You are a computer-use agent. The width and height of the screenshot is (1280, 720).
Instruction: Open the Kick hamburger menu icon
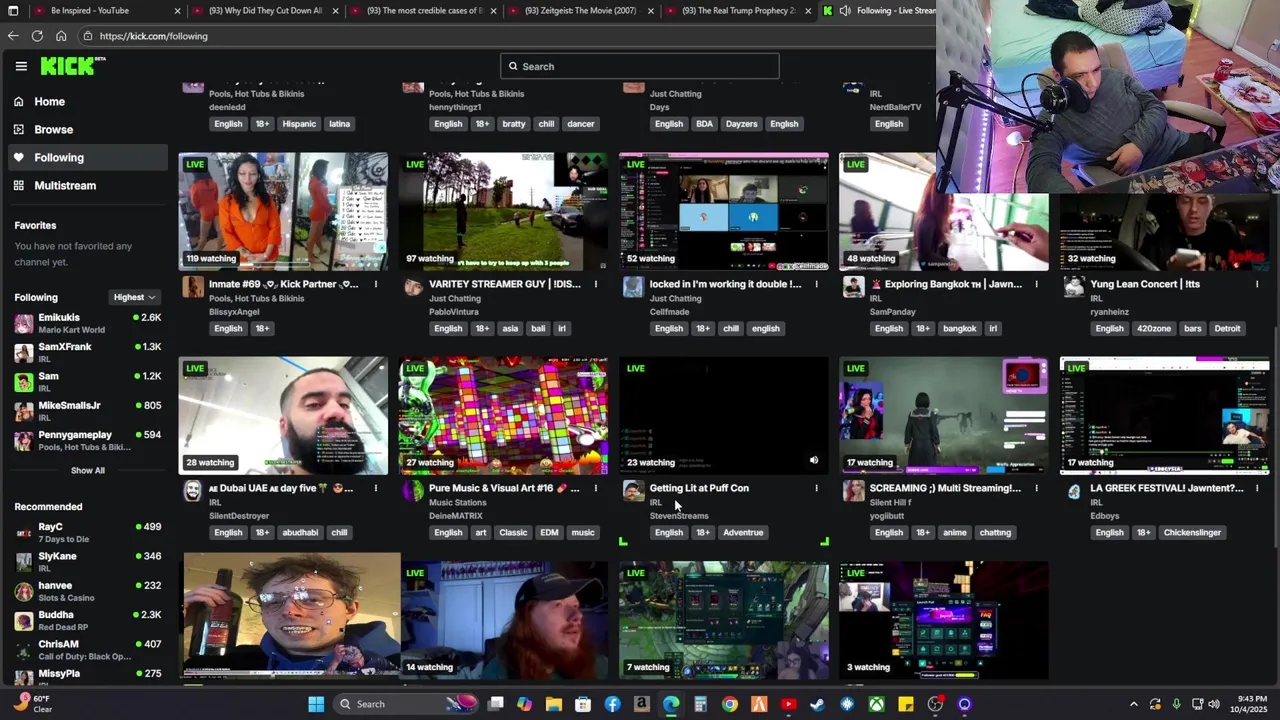click(x=21, y=66)
